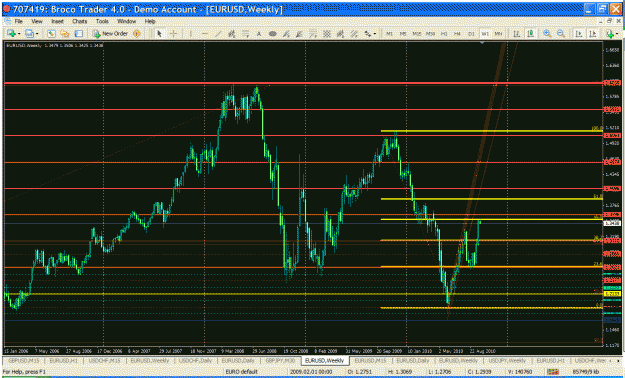
Task: Click the chart shift triangle marker
Action: (482, 42)
